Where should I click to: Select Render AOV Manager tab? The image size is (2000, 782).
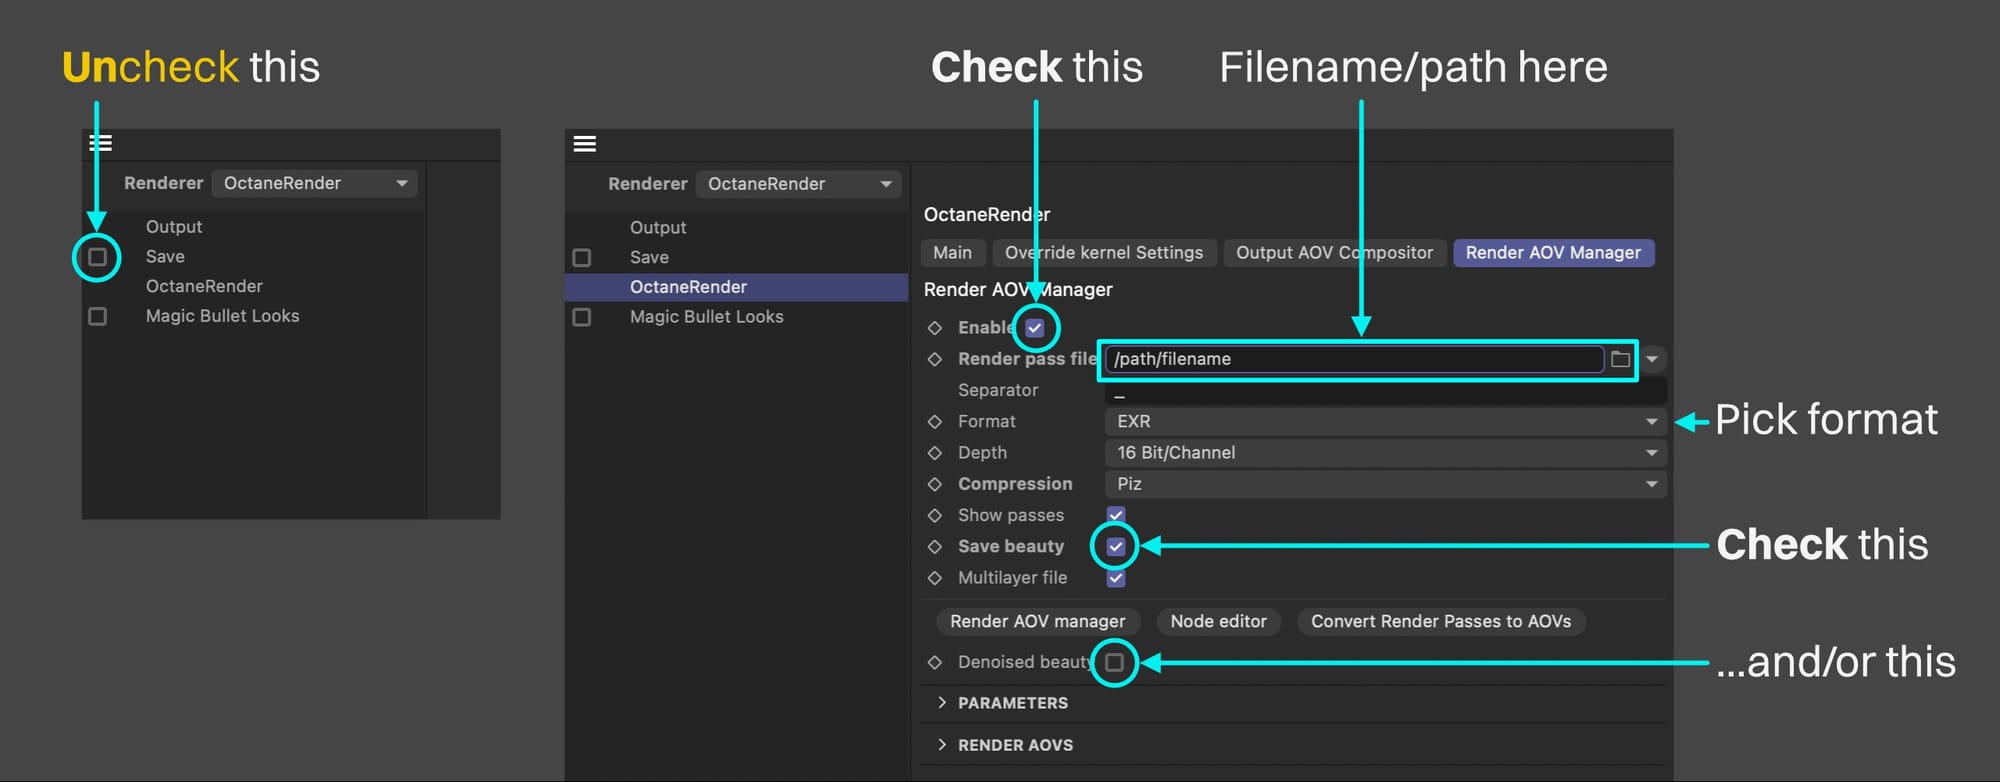tap(1553, 253)
